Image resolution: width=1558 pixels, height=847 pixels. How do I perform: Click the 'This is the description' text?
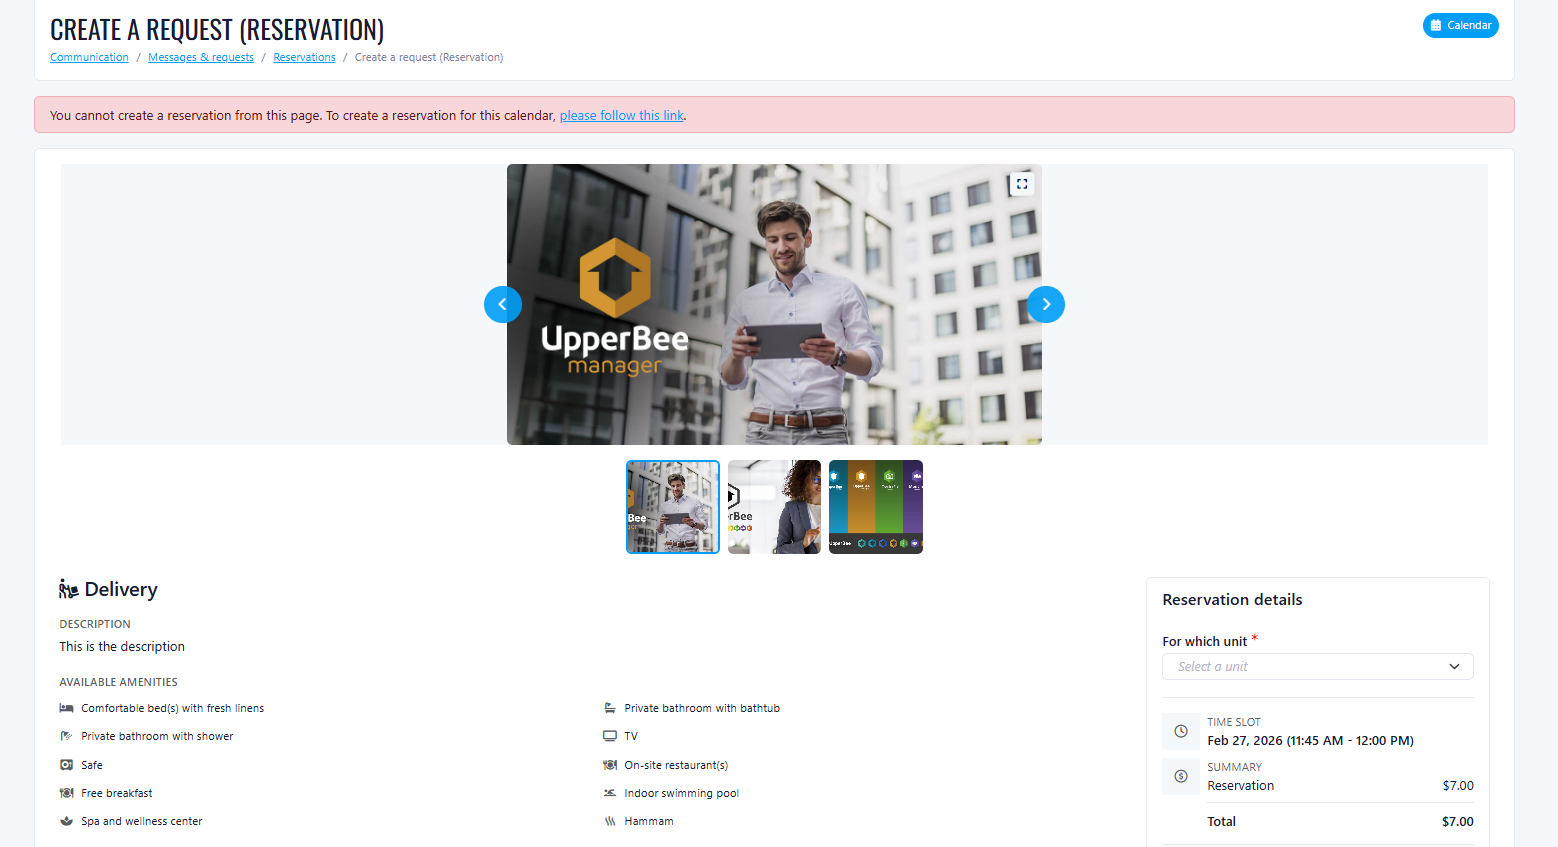(x=122, y=647)
